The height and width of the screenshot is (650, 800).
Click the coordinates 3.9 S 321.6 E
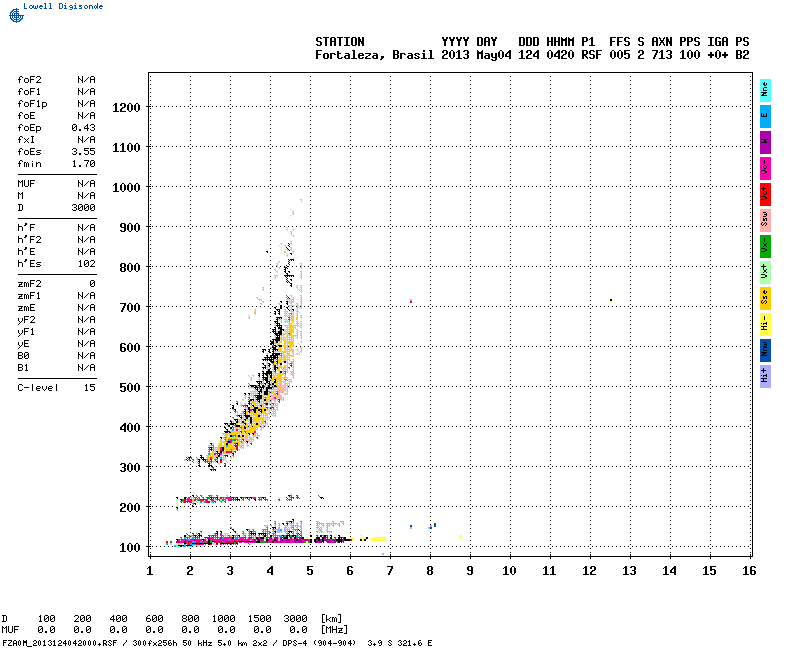point(399,643)
